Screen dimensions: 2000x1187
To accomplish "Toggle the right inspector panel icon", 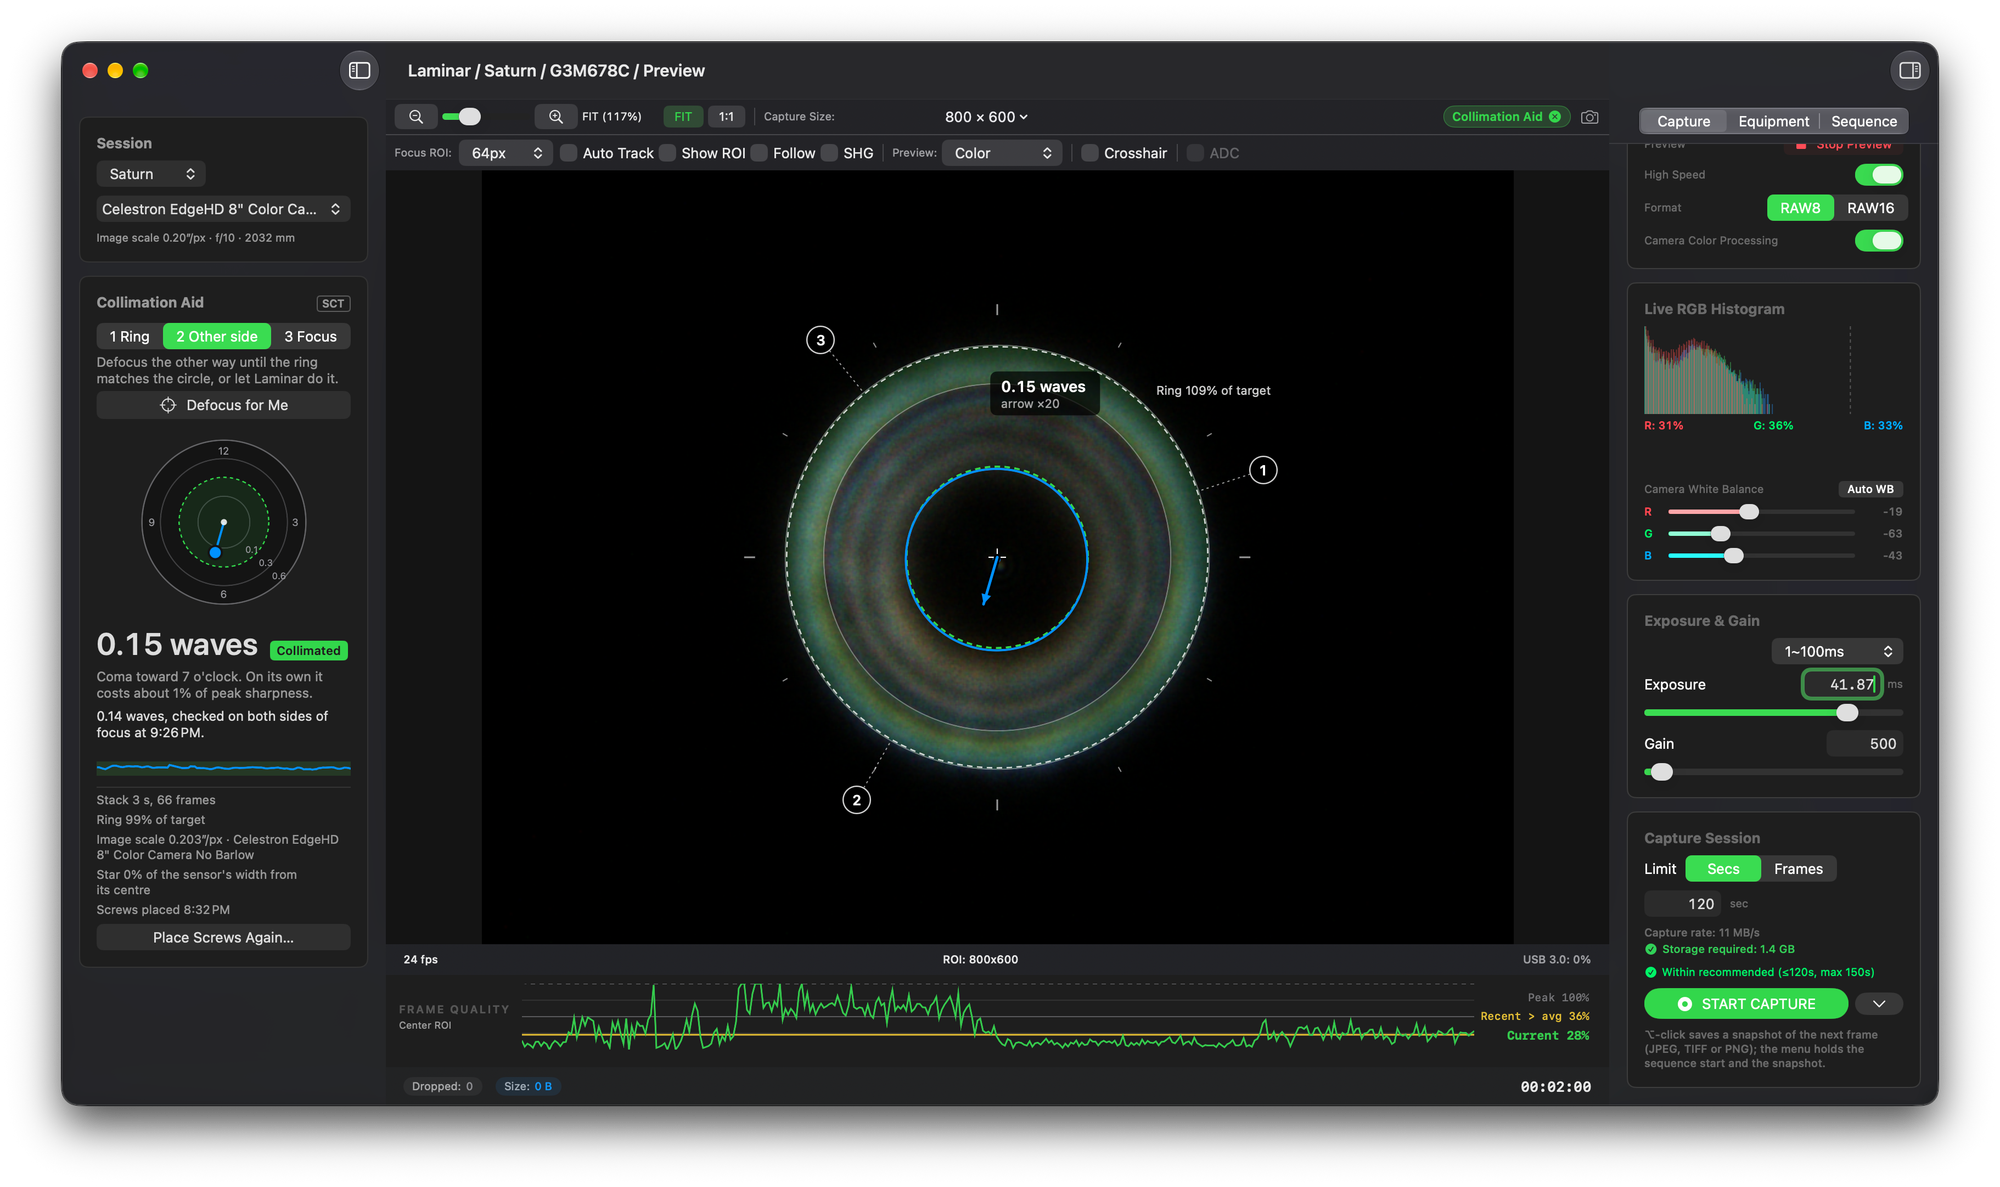I will click(x=1909, y=70).
